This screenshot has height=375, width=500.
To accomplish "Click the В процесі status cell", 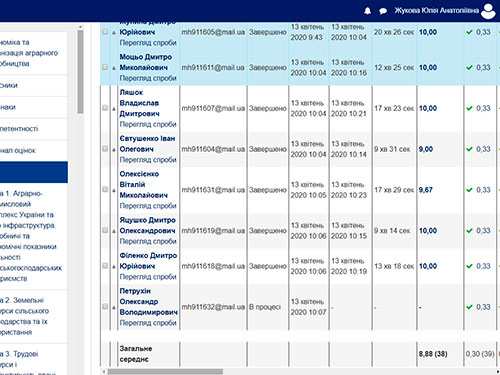I will coord(265,307).
